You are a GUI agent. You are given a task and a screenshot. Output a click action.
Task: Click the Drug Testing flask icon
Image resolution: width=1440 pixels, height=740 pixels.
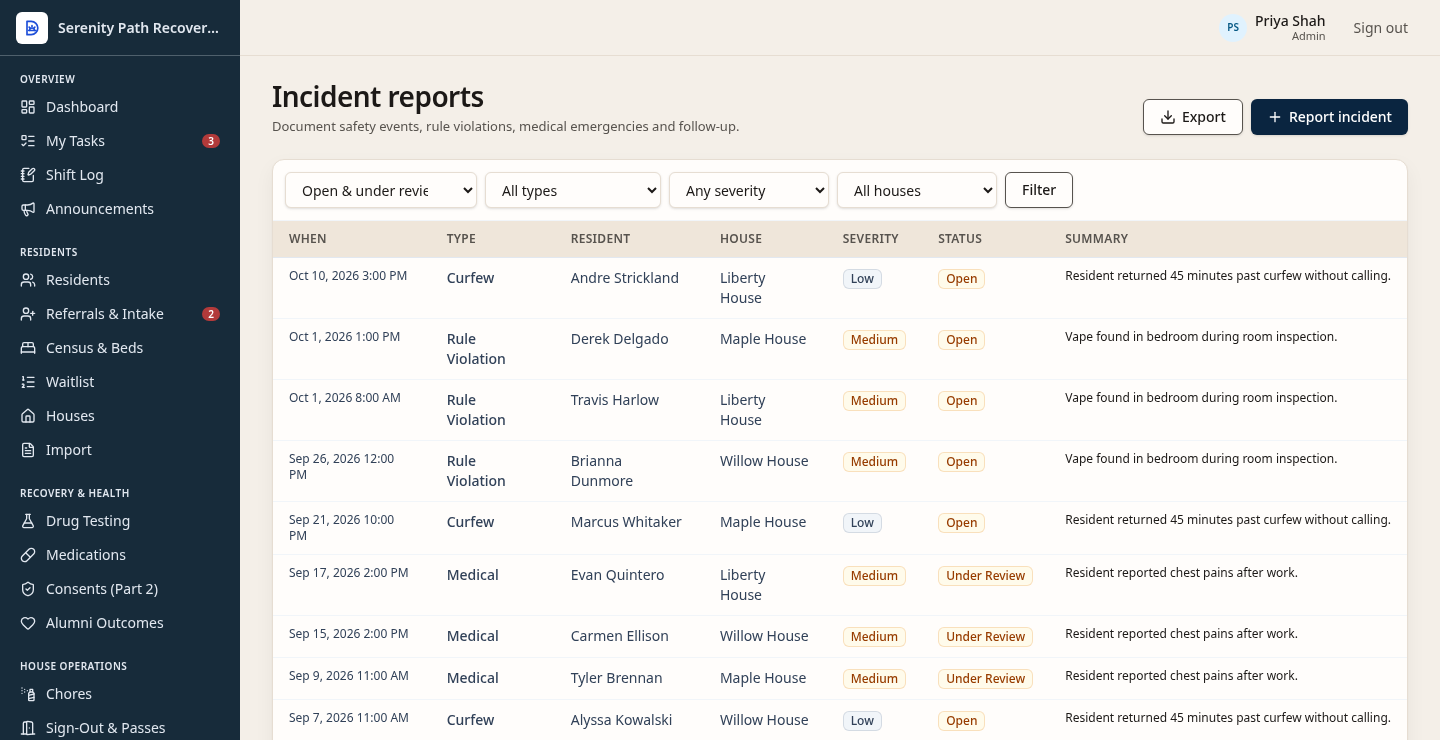click(28, 521)
